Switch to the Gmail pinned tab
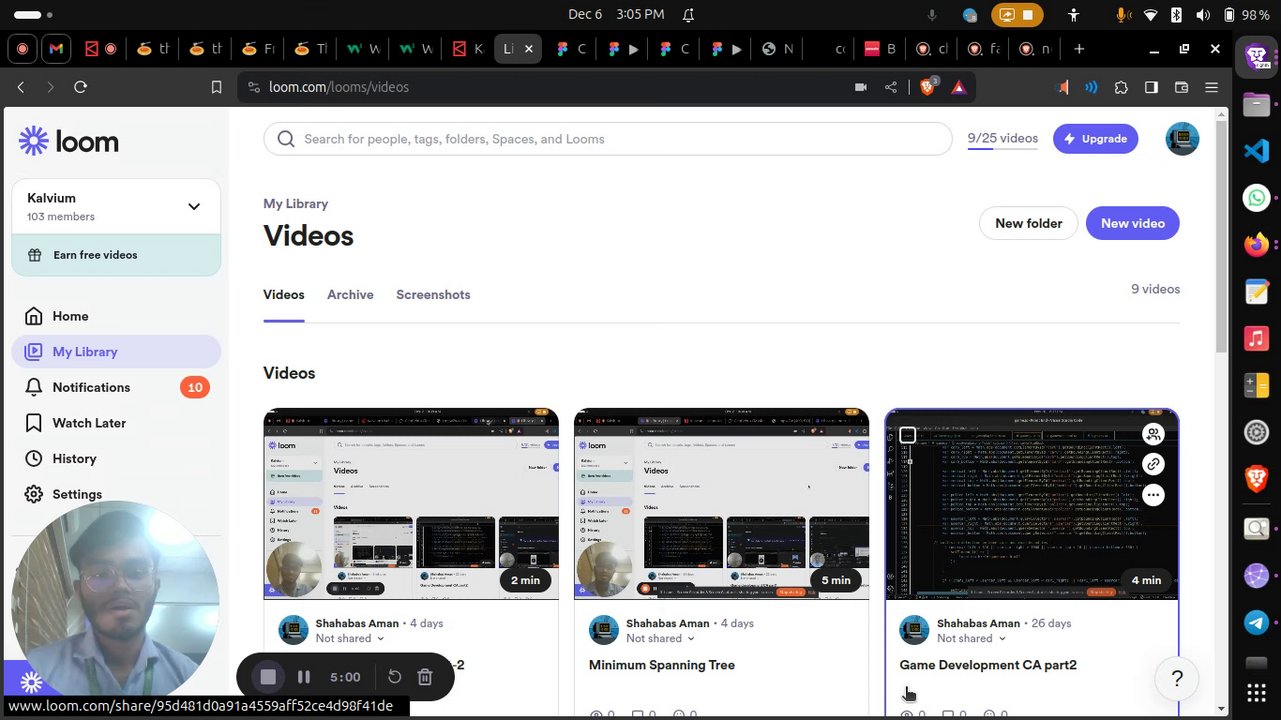Screen dimensions: 1281x720 (x=56, y=49)
